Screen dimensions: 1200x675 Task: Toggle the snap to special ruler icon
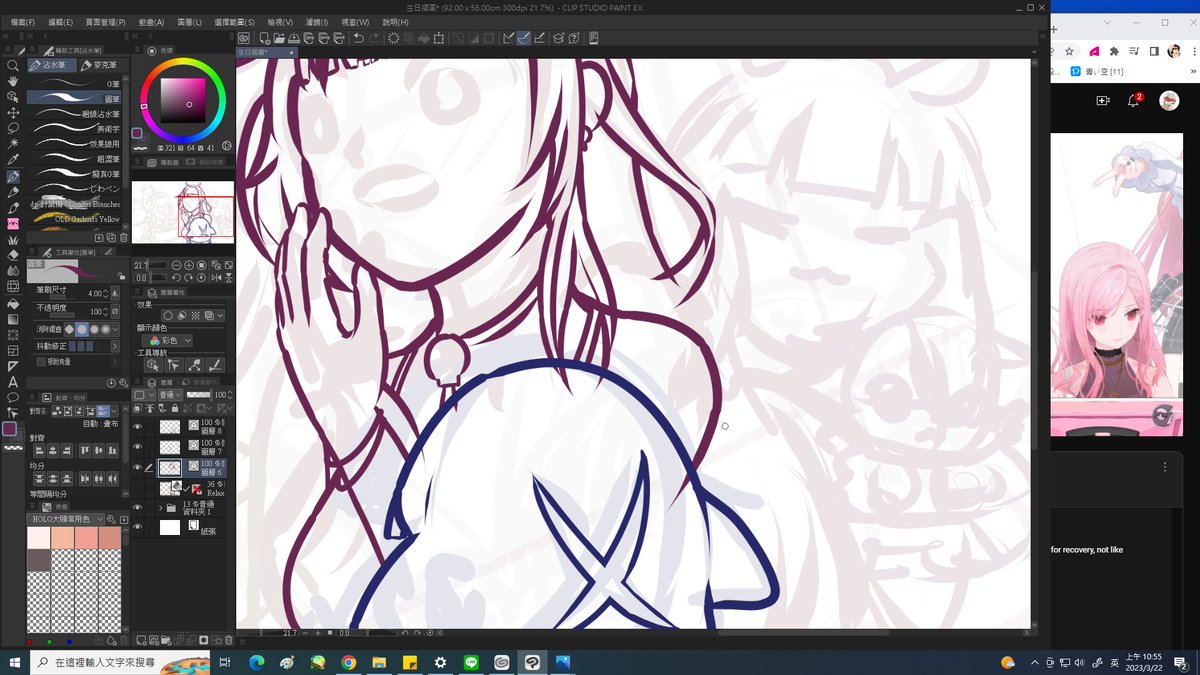pyautogui.click(x=523, y=38)
